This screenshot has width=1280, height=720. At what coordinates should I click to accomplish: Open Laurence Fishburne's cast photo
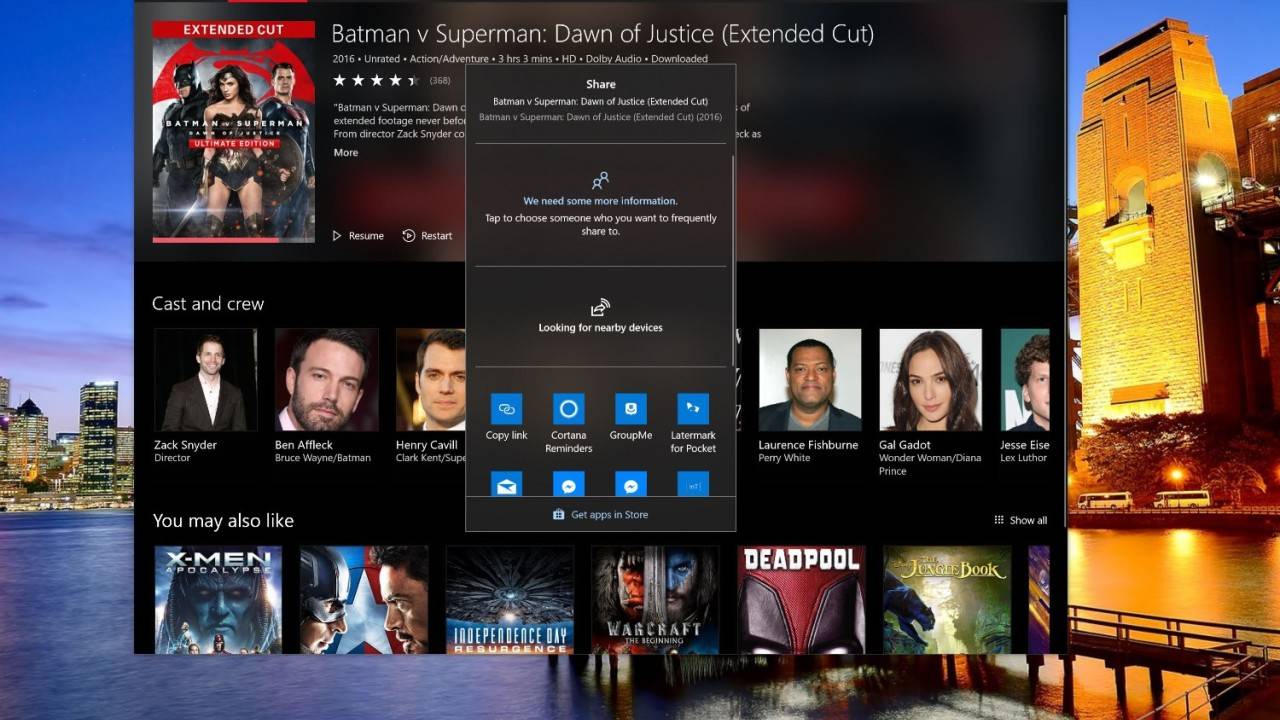tap(810, 380)
